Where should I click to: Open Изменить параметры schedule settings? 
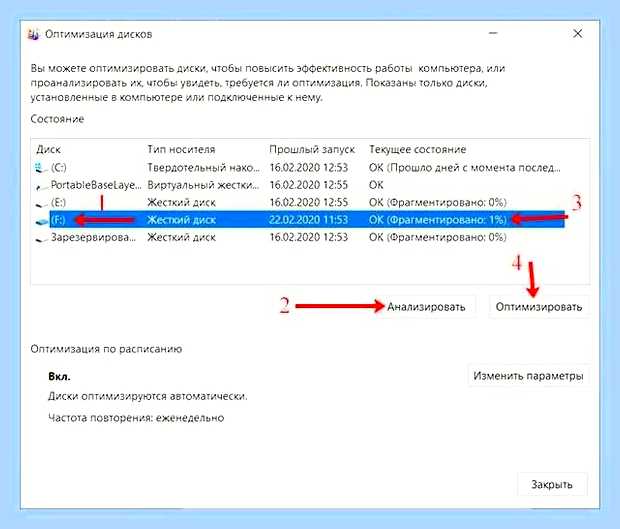(528, 376)
